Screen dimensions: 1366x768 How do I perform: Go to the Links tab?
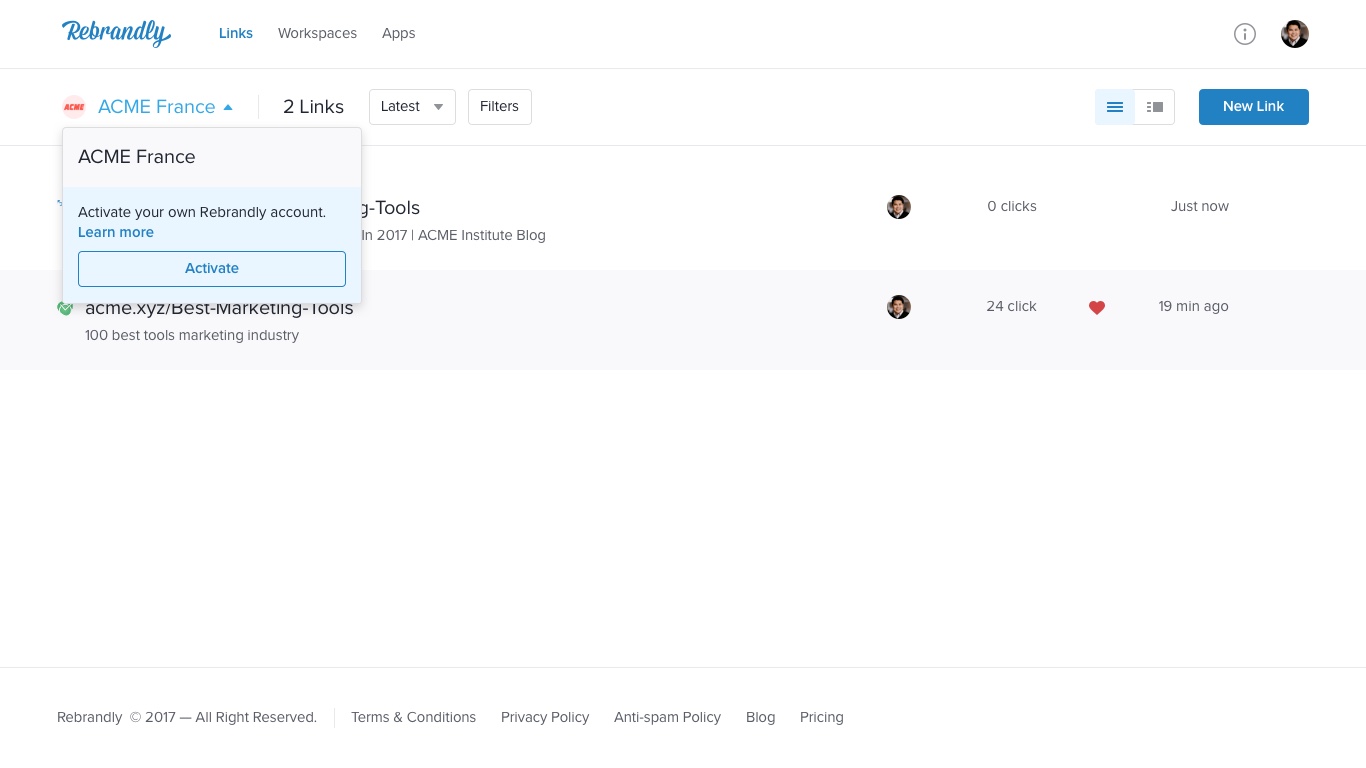236,33
